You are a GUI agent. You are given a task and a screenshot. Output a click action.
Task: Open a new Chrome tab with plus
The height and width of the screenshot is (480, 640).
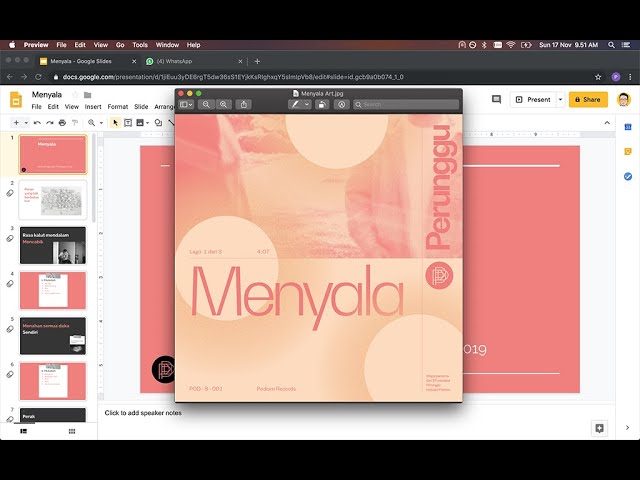tap(257, 61)
